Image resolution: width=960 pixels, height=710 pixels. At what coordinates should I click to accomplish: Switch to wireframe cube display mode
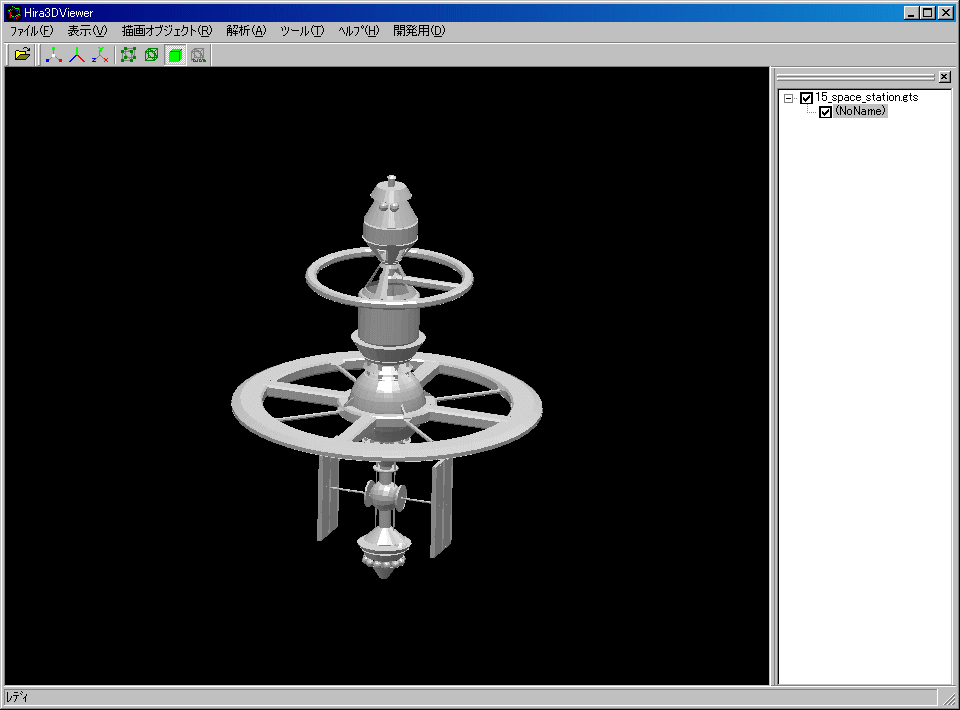click(x=151, y=55)
